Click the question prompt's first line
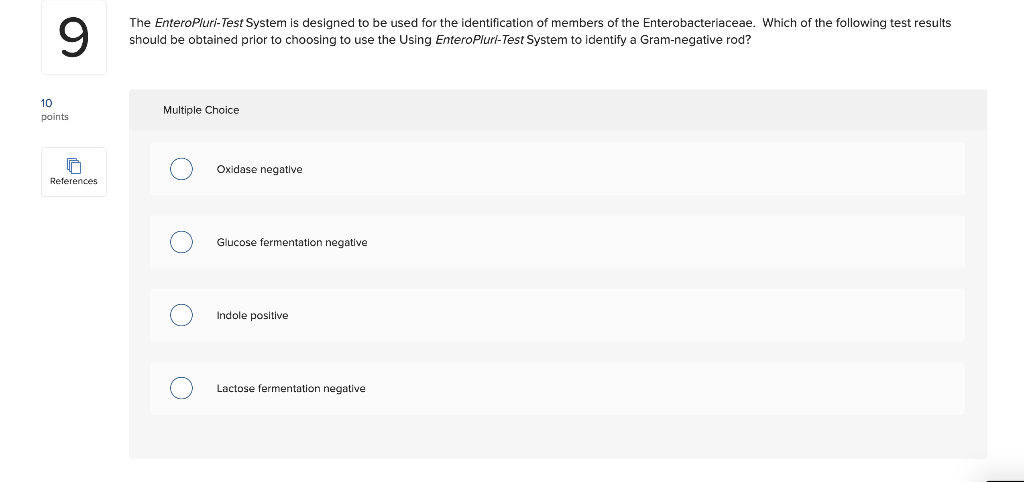Image resolution: width=1024 pixels, height=482 pixels. click(x=540, y=23)
